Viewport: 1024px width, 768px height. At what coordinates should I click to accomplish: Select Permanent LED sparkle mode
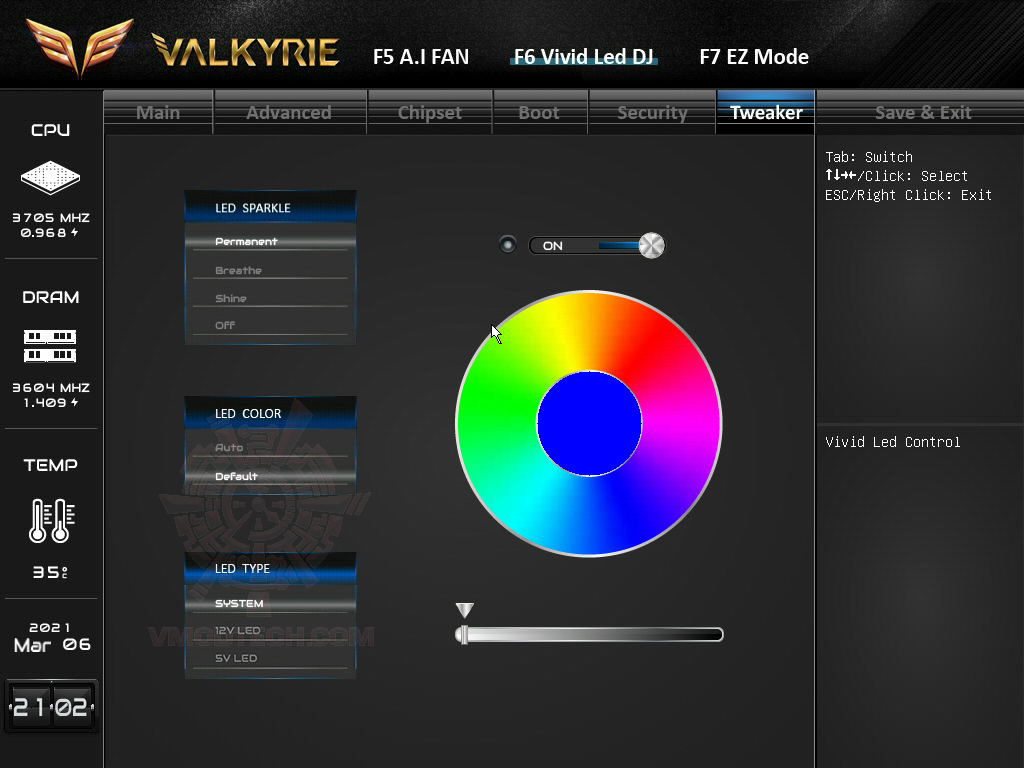point(270,242)
